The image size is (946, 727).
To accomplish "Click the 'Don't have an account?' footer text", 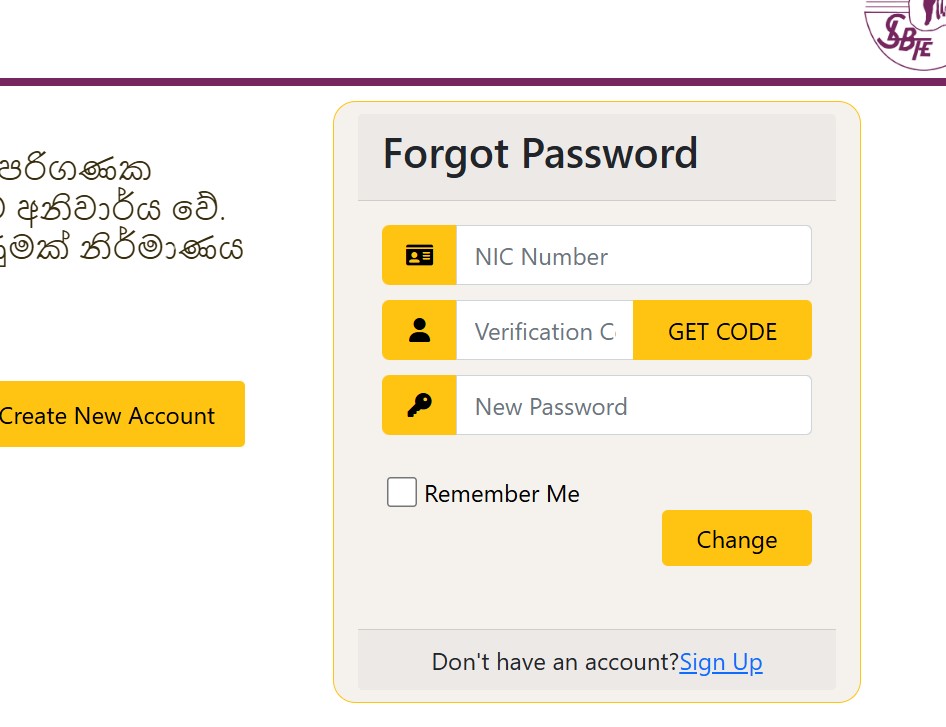I will click(556, 662).
